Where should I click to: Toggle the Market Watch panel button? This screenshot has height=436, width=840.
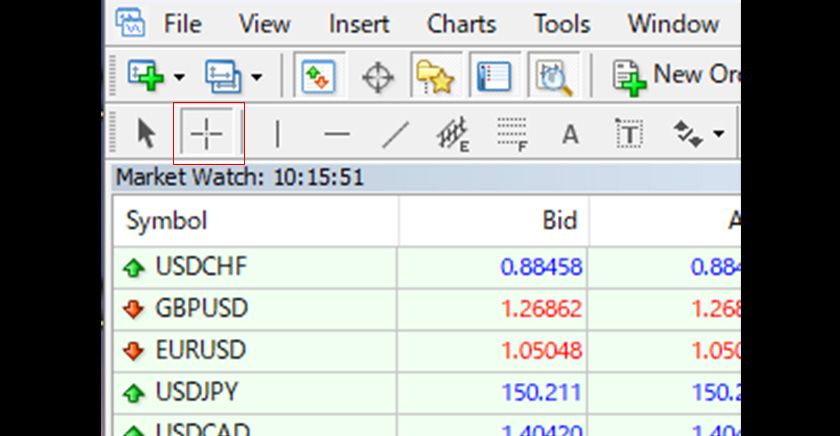tap(319, 77)
